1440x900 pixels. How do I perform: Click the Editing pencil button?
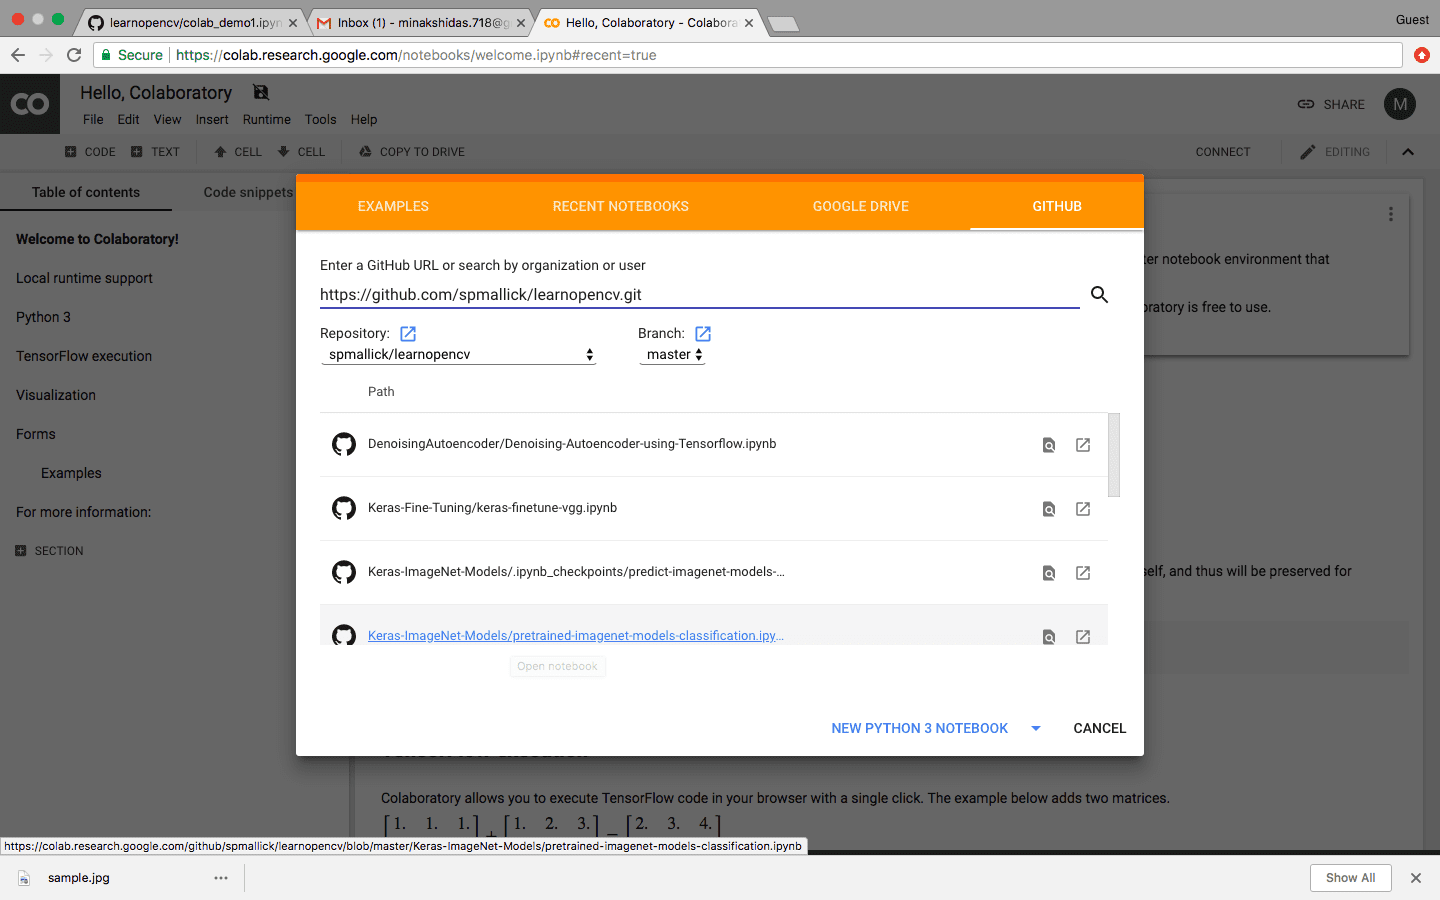tap(1335, 152)
